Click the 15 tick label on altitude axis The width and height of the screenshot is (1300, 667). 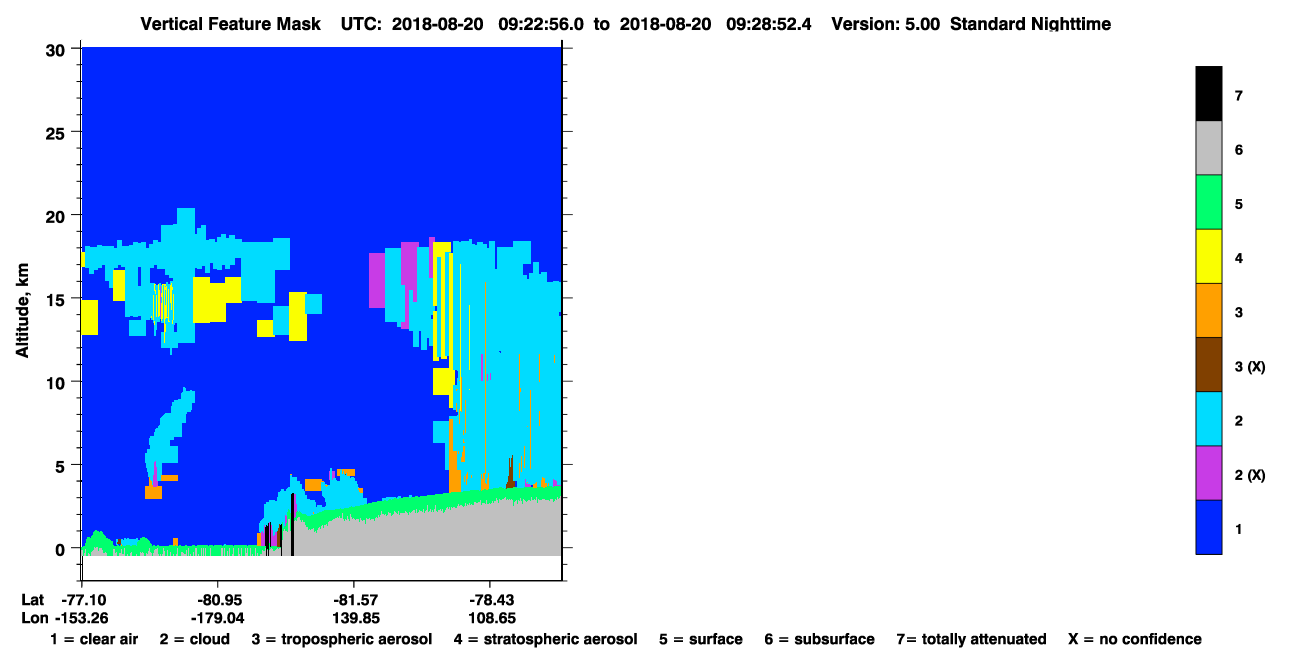point(58,299)
